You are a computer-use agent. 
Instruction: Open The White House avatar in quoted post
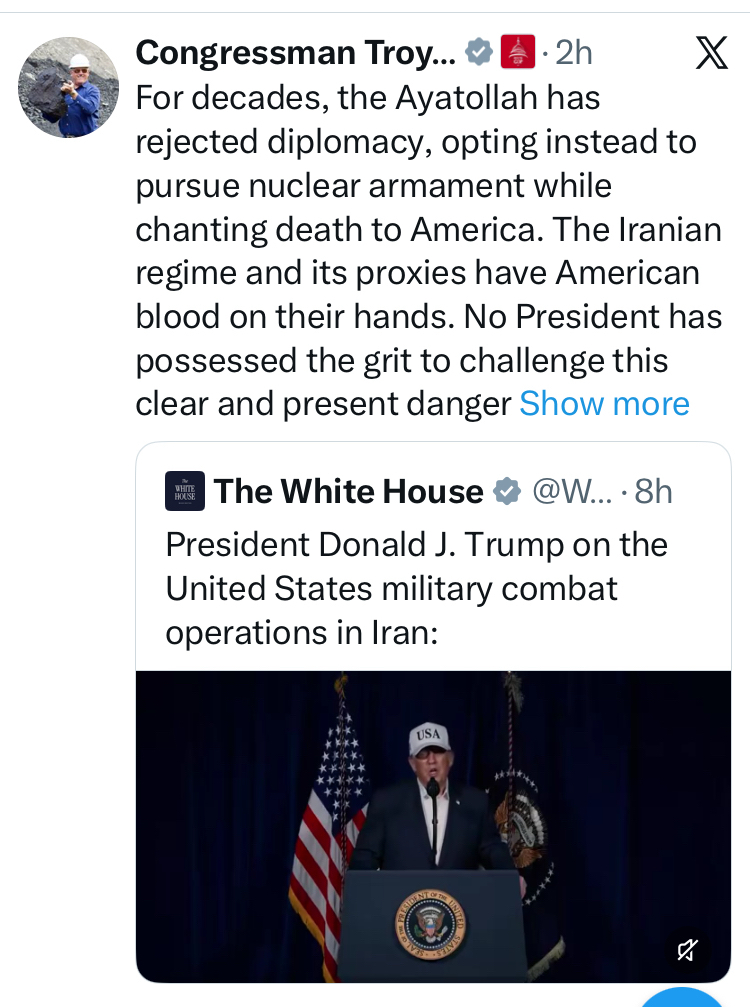185,491
